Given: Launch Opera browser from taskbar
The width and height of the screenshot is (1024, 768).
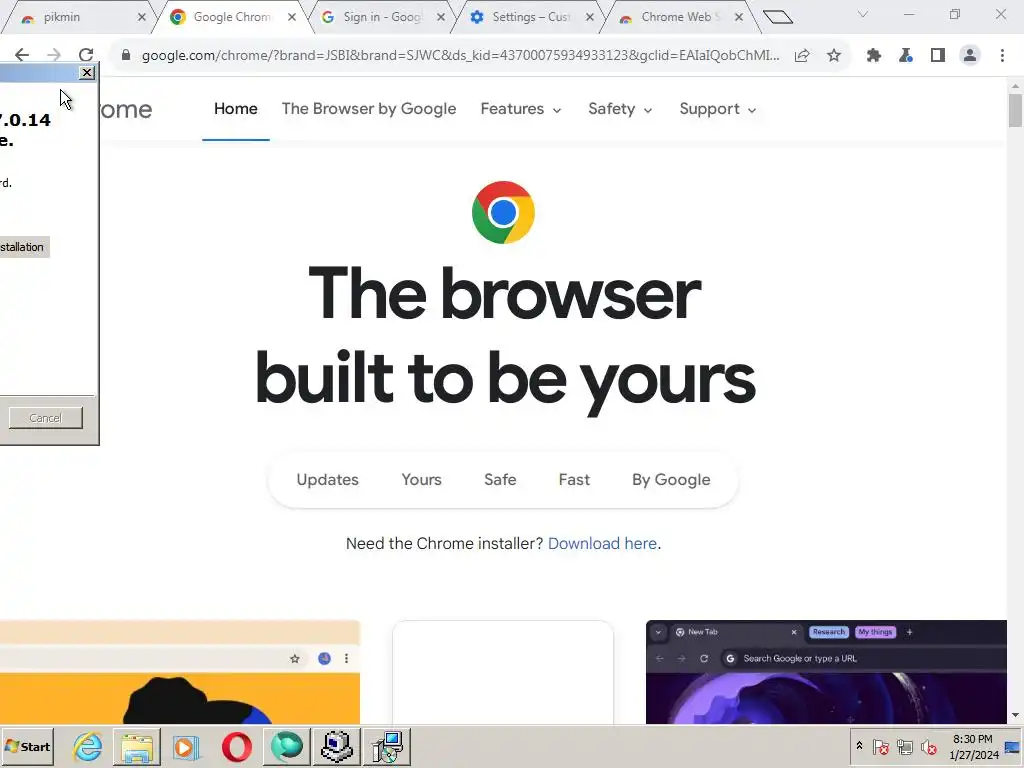Looking at the screenshot, I should point(236,746).
